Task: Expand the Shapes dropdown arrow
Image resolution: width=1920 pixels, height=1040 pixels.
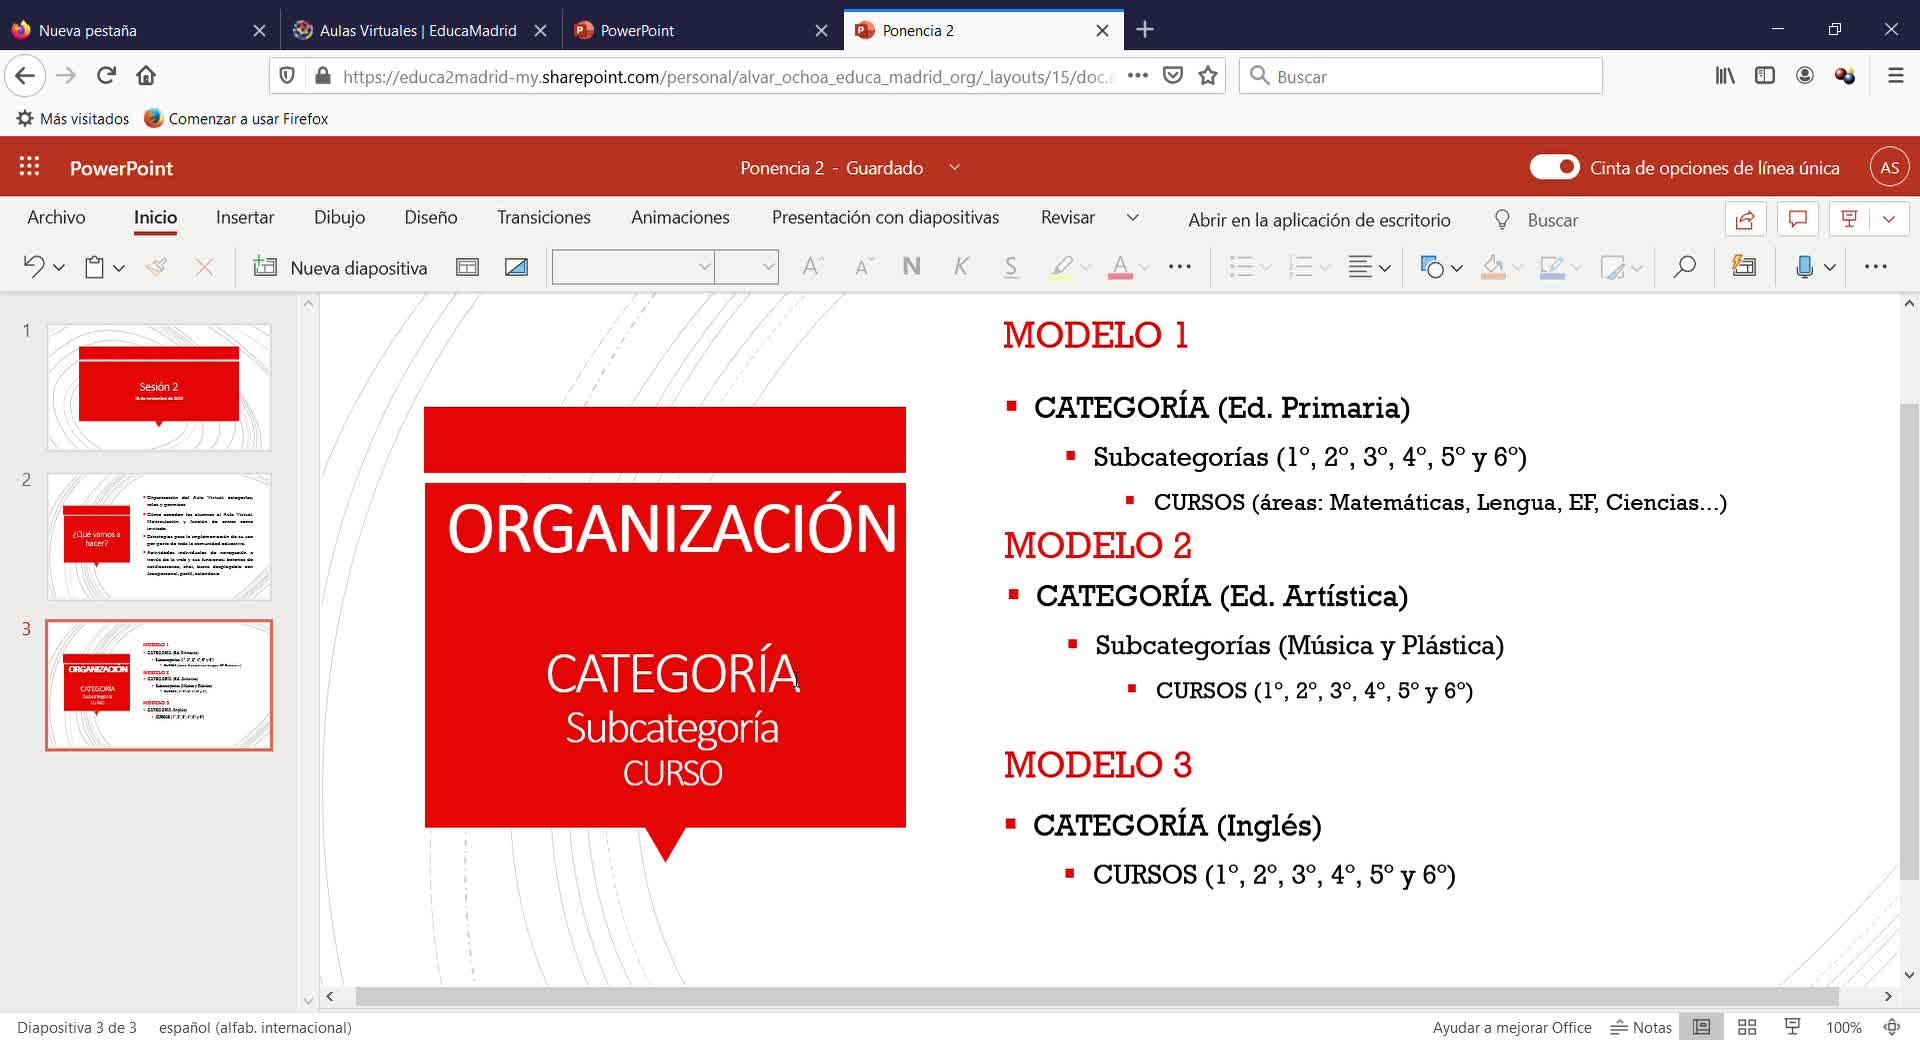Action: [1457, 268]
